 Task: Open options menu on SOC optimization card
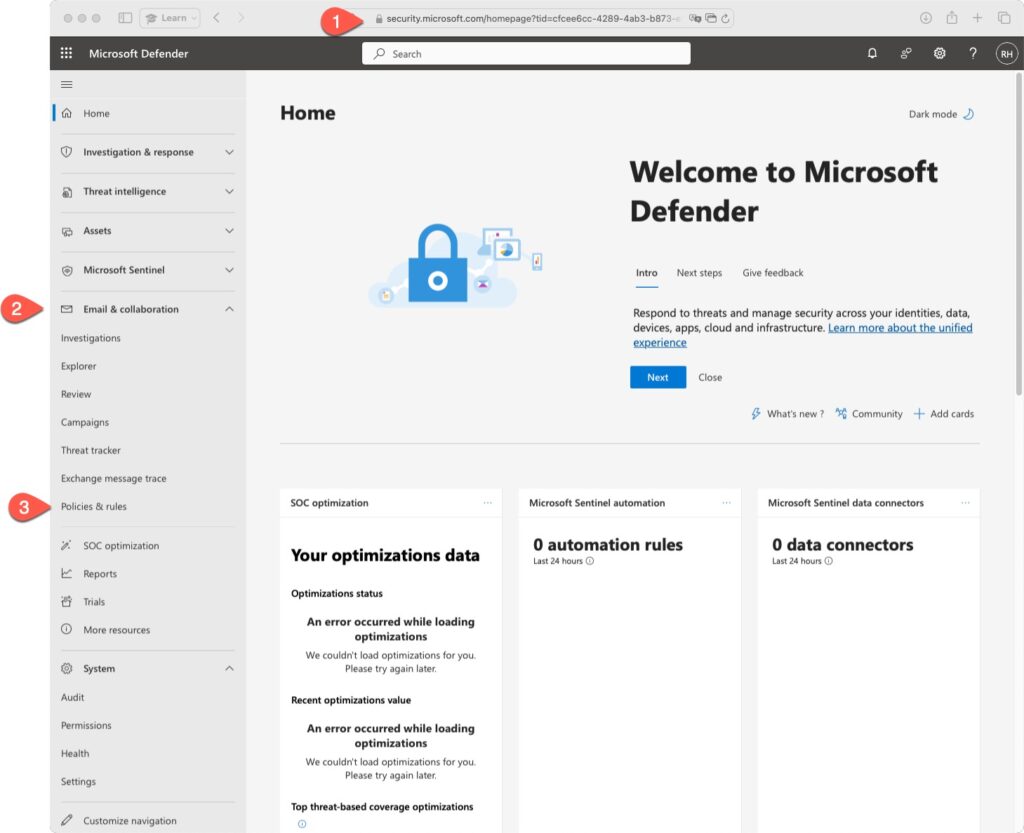coord(487,503)
